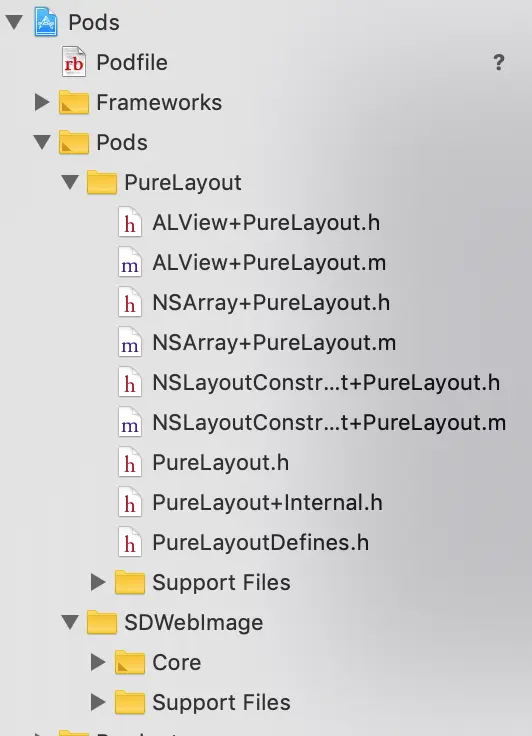
Task: Click the PureLayout.h header icon
Action: (130, 463)
